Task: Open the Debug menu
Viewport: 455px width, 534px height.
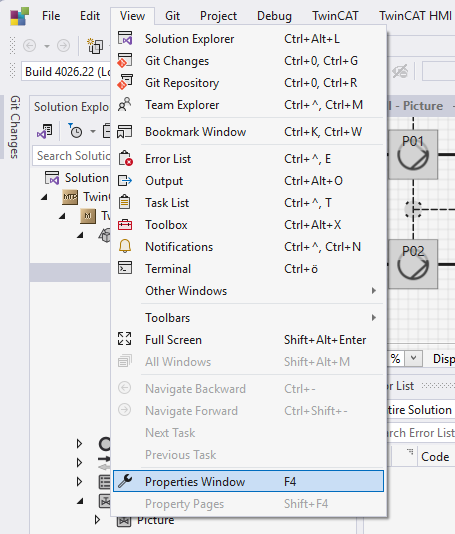Action: [274, 16]
